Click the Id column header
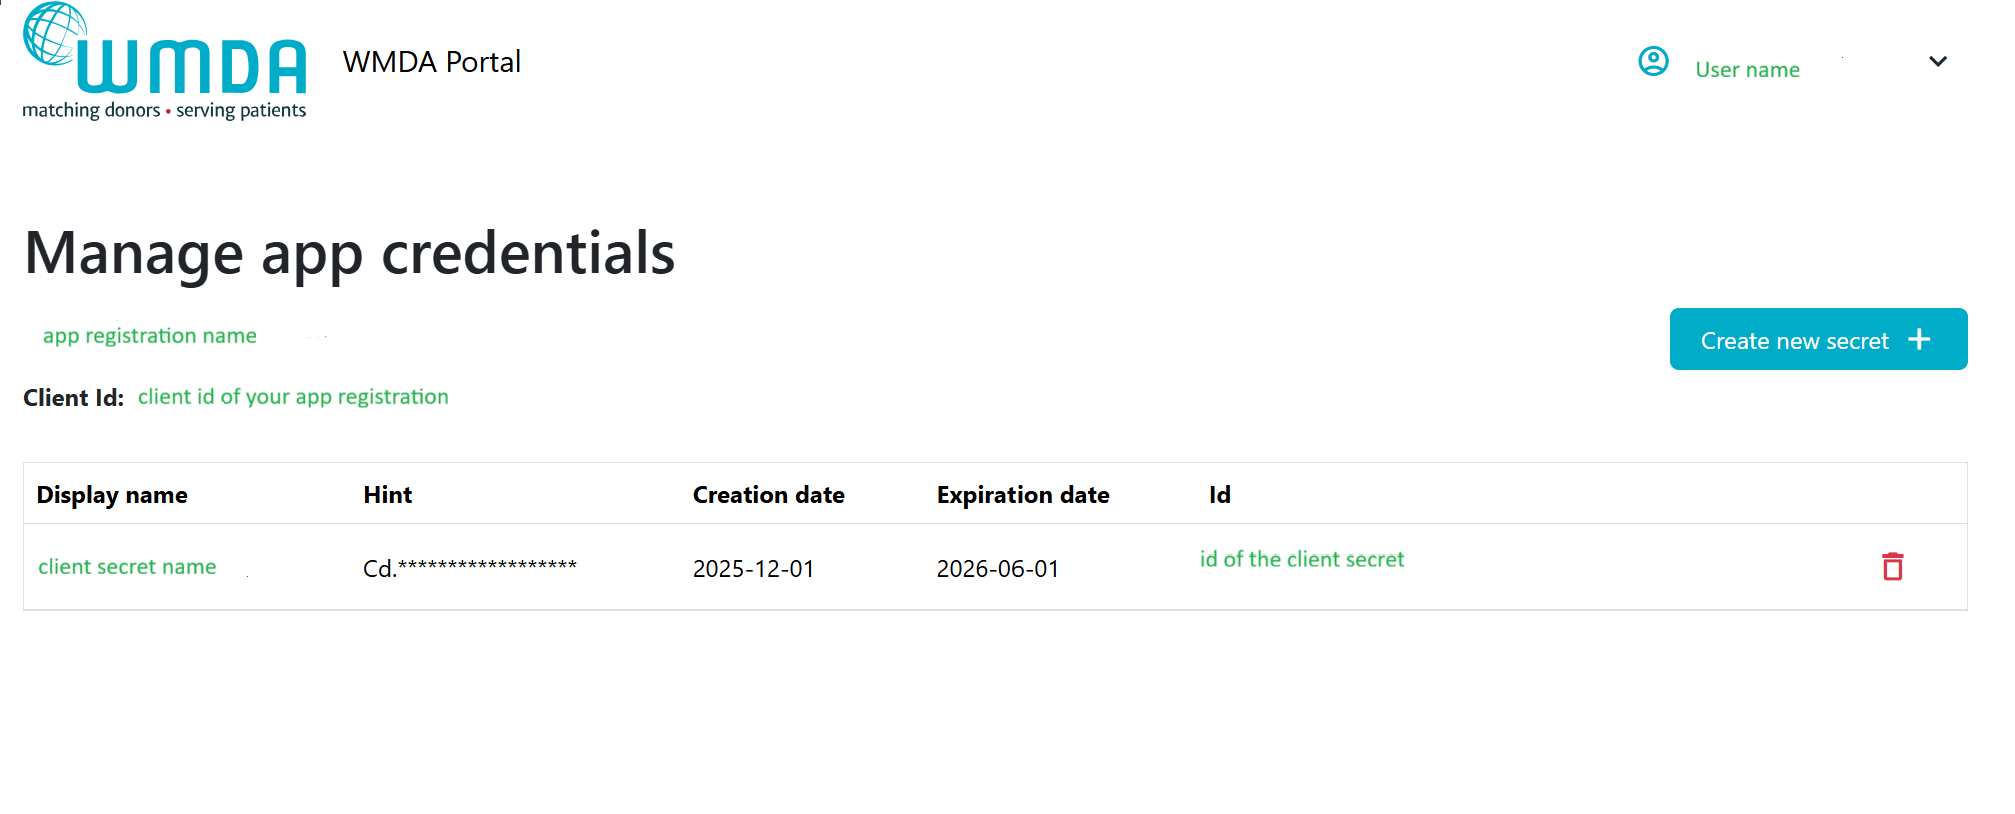 (x=1219, y=495)
